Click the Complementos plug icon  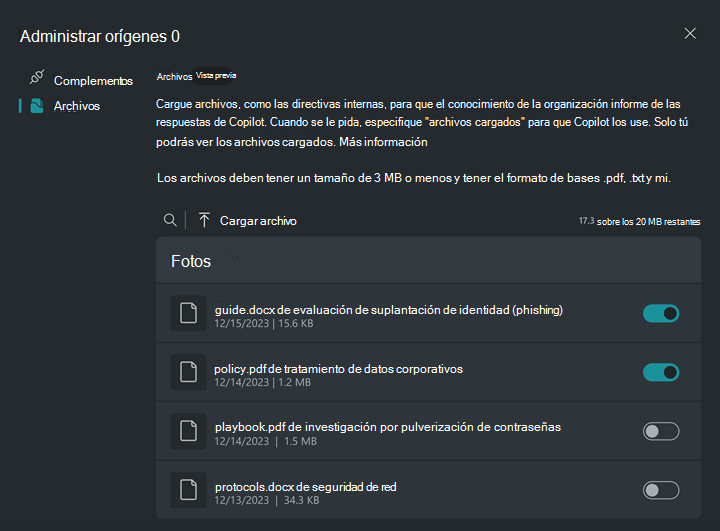pos(37,79)
